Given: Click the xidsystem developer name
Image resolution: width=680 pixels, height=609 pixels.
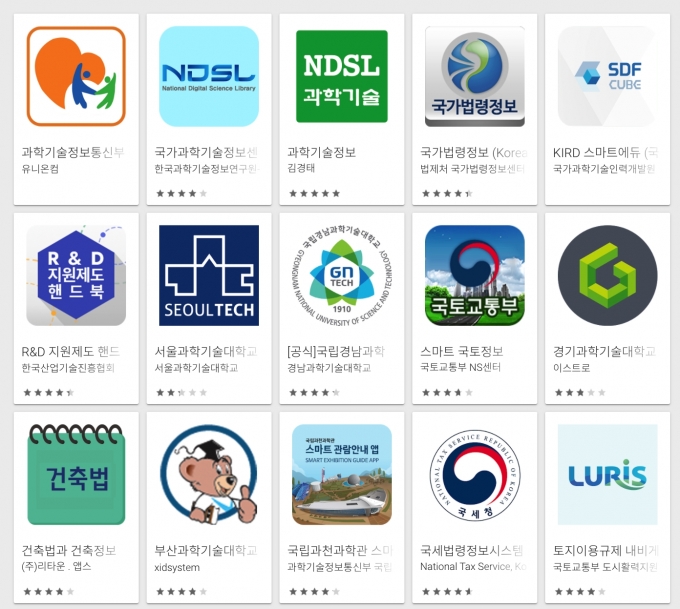Looking at the screenshot, I should click(177, 567).
